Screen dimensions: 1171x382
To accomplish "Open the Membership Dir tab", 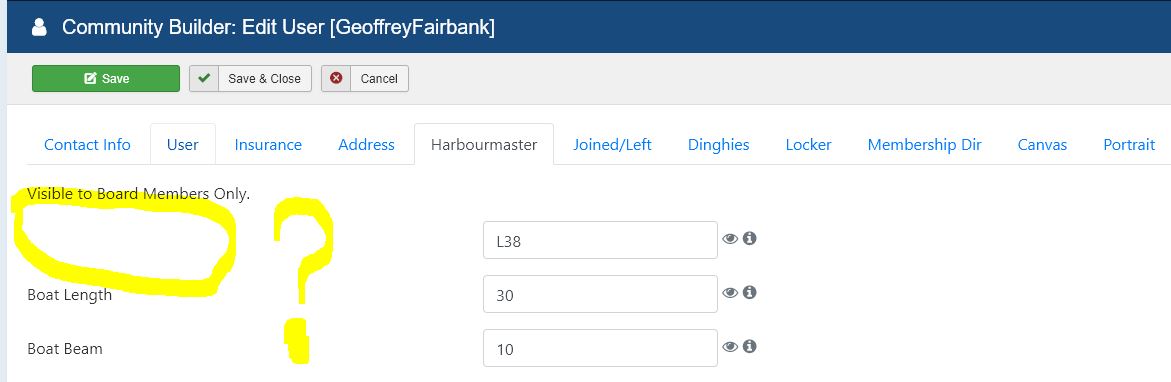I will [925, 145].
